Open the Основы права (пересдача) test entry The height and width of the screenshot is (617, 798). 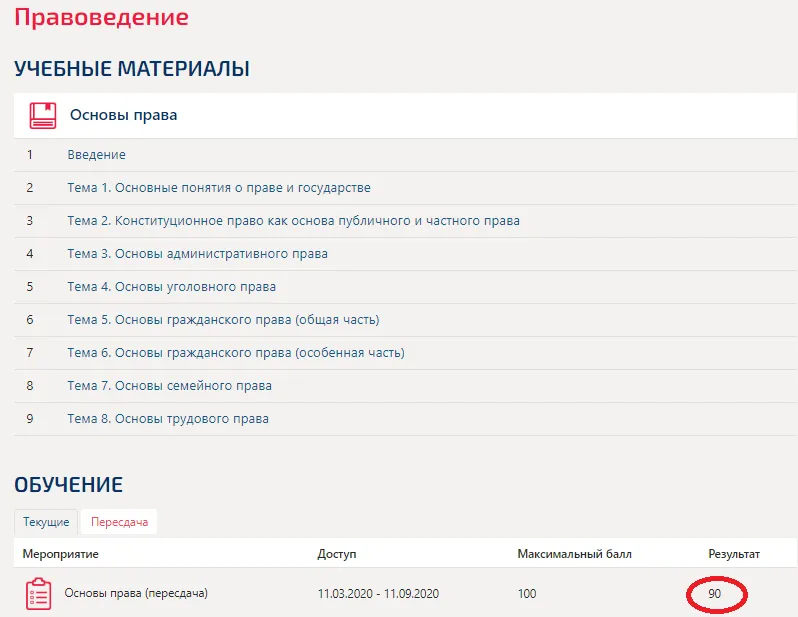tap(136, 594)
